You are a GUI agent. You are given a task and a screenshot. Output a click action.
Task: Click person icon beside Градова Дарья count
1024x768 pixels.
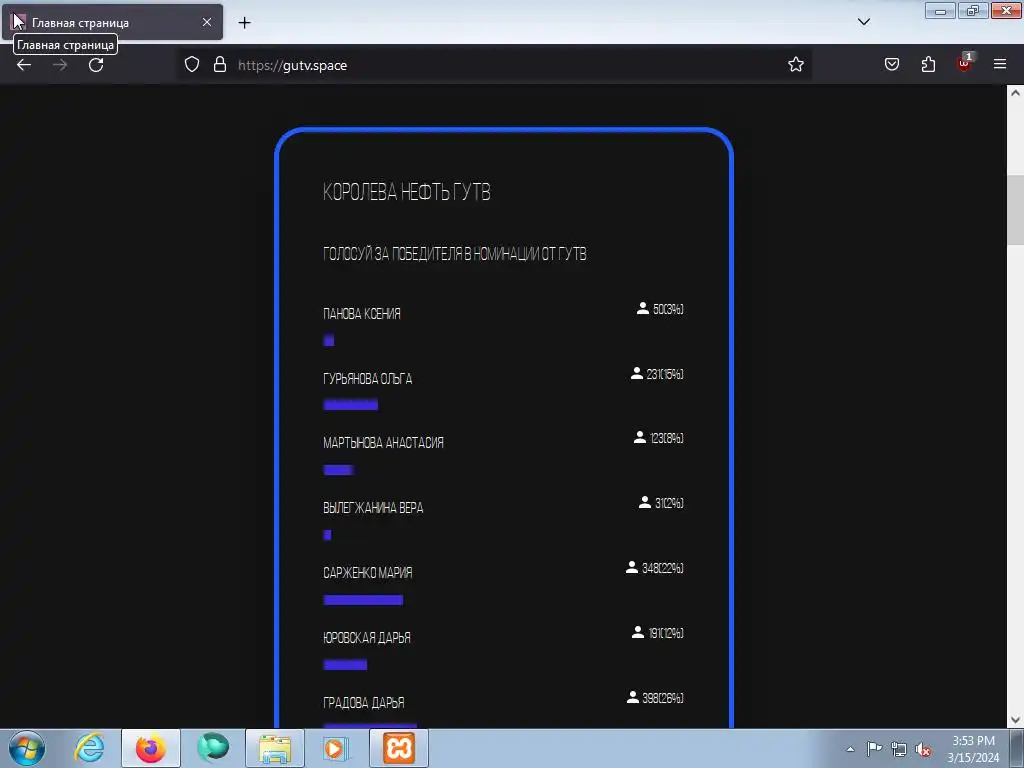coord(632,697)
